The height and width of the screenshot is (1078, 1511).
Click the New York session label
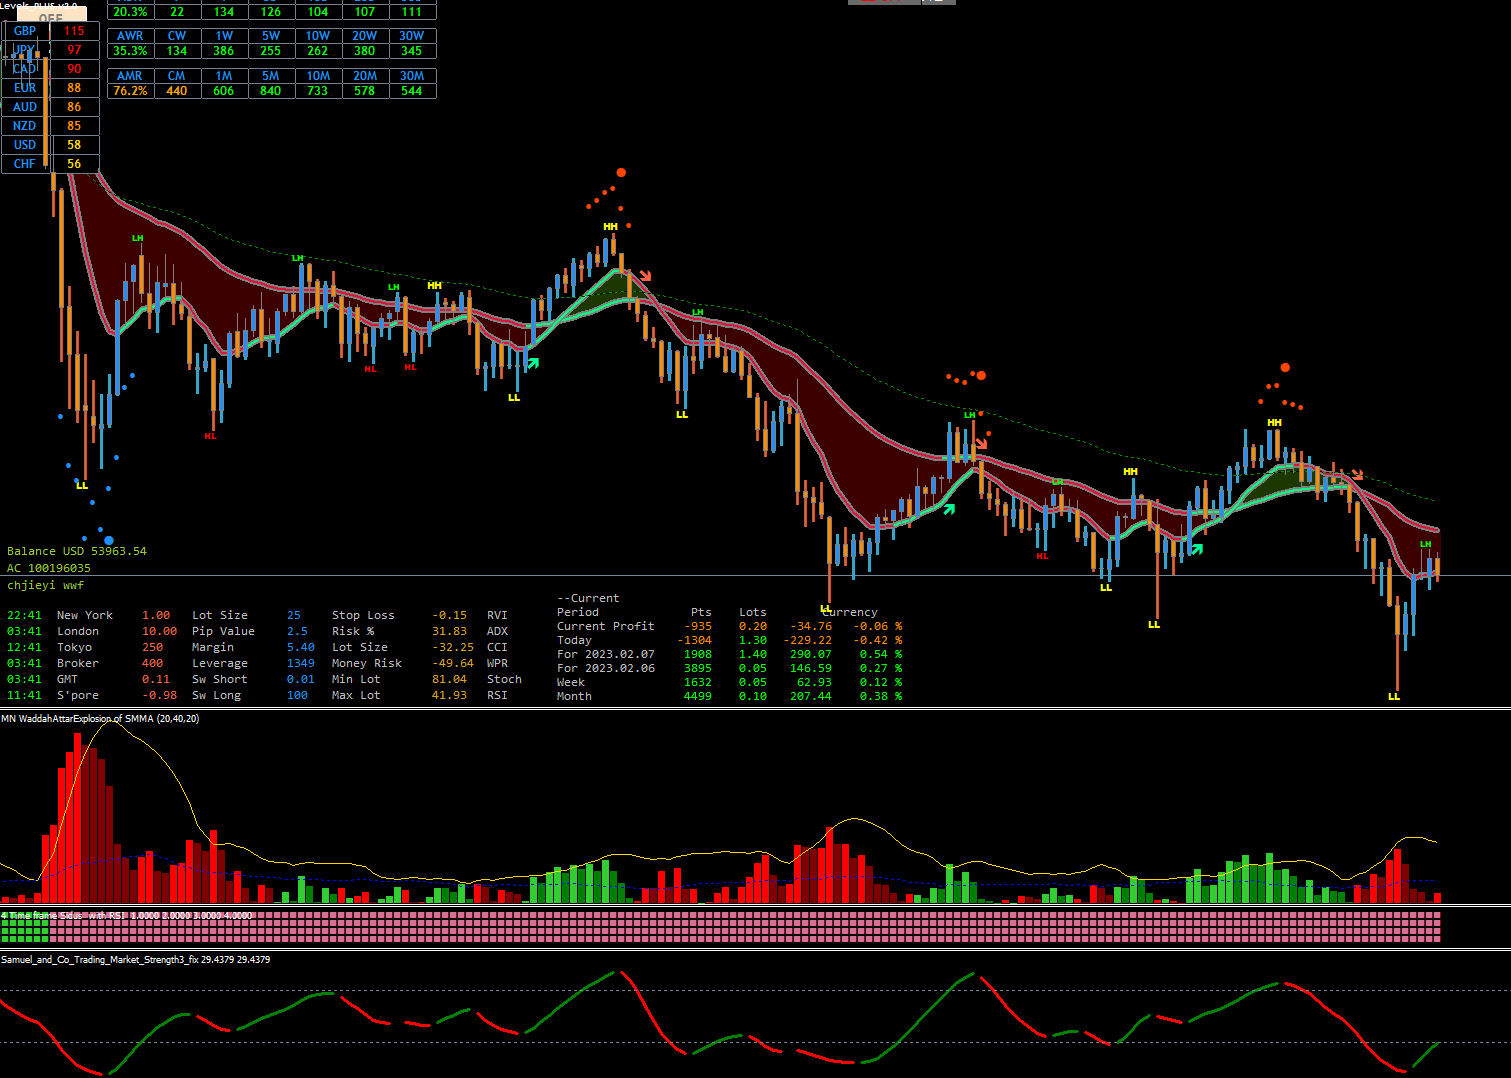click(85, 615)
